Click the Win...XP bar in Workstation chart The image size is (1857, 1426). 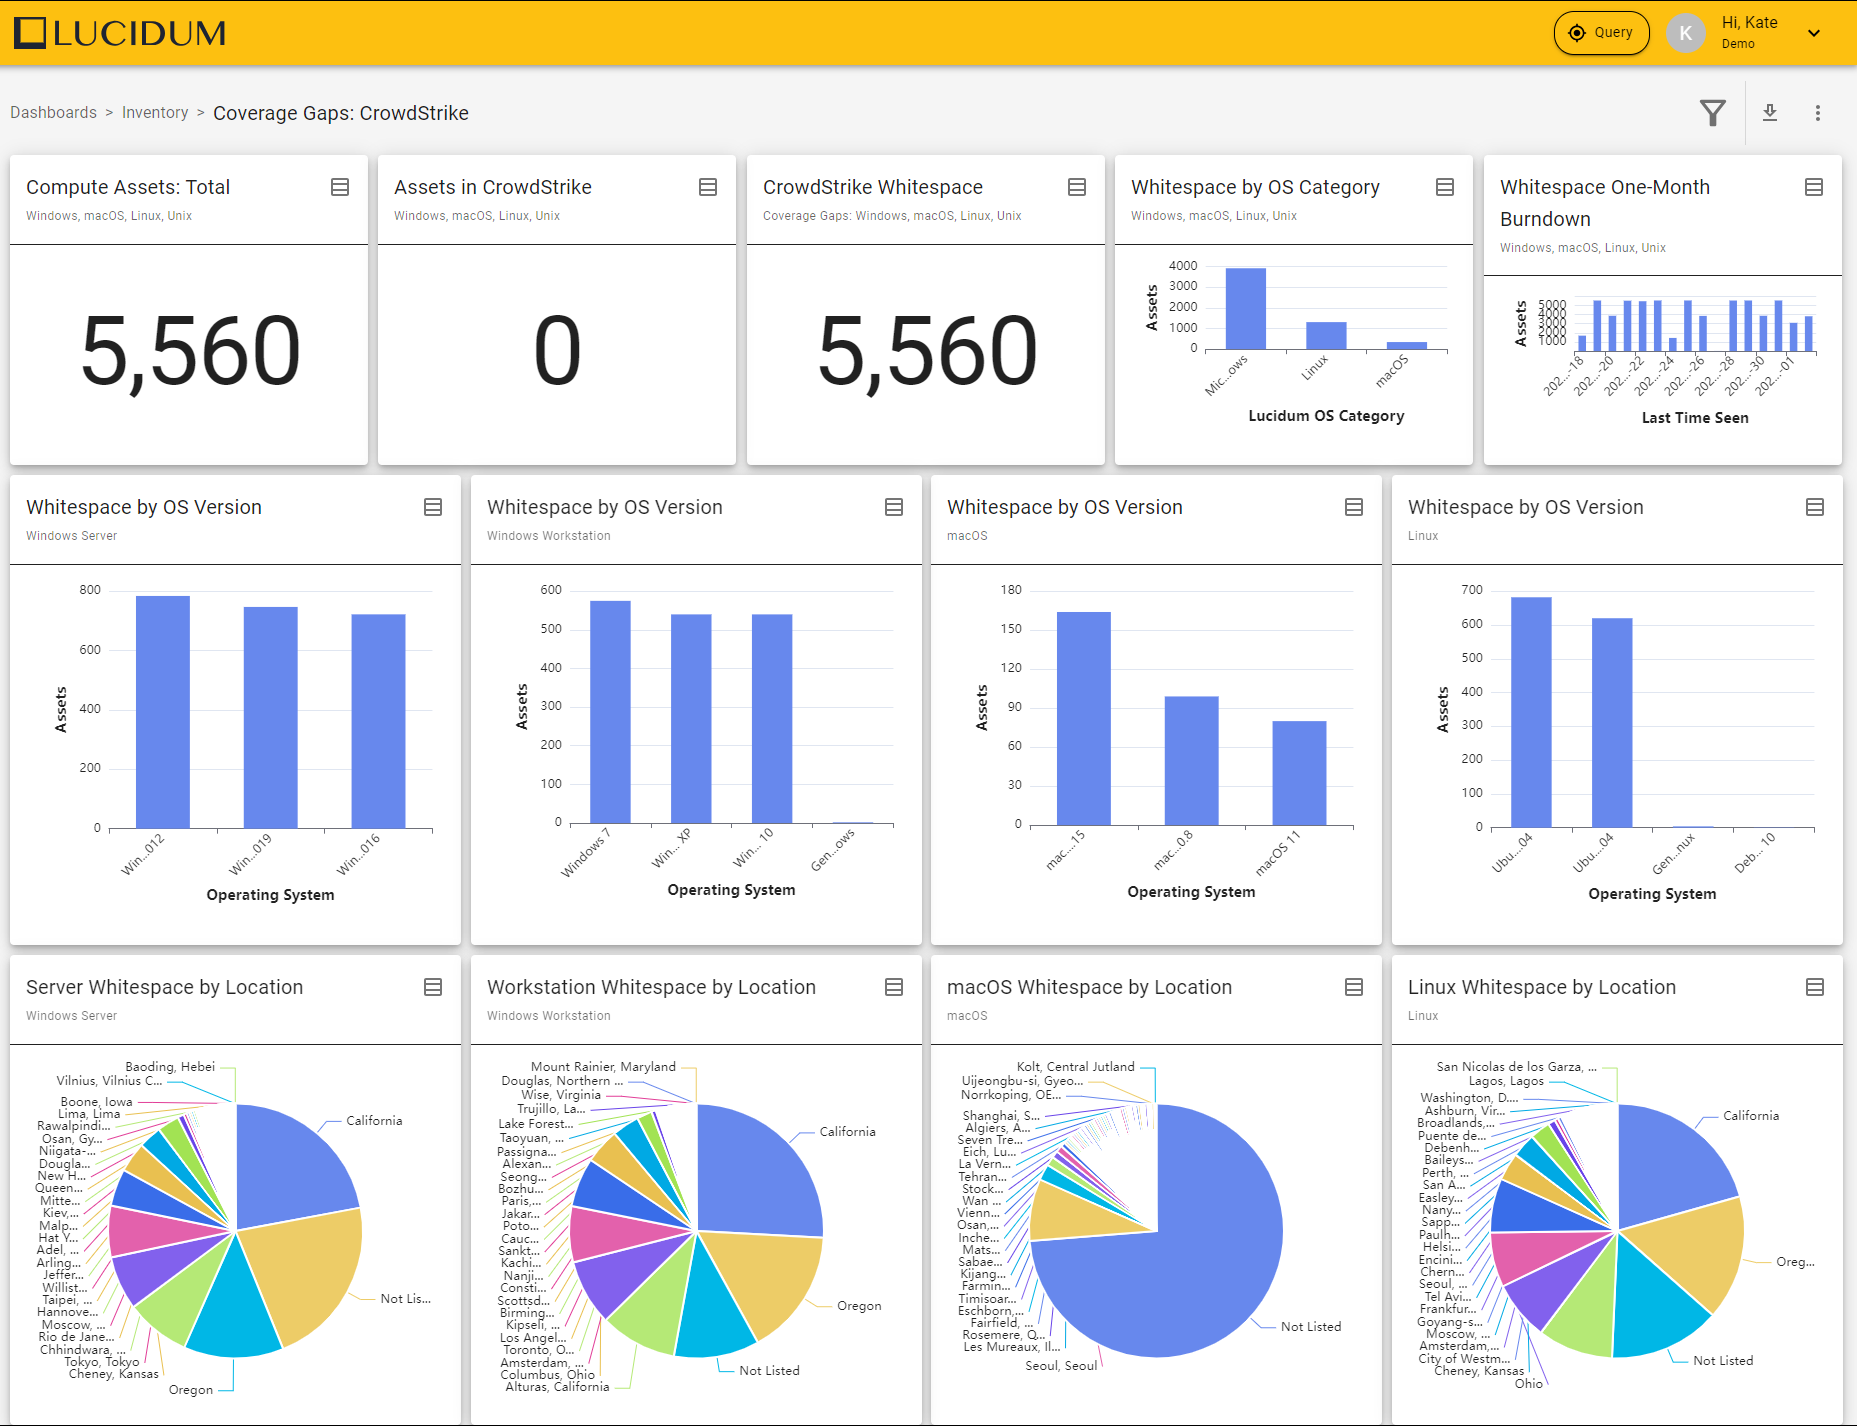[691, 718]
